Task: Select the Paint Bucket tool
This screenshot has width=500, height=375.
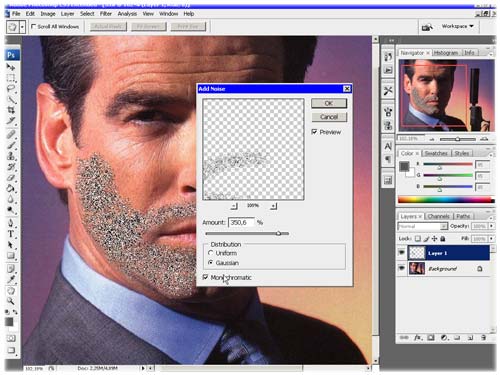Action: tap(11, 188)
